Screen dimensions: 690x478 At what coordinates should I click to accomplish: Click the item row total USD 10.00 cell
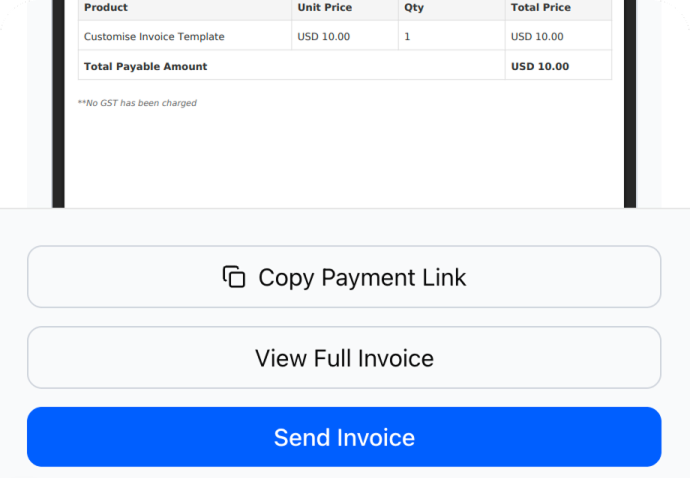pos(537,37)
